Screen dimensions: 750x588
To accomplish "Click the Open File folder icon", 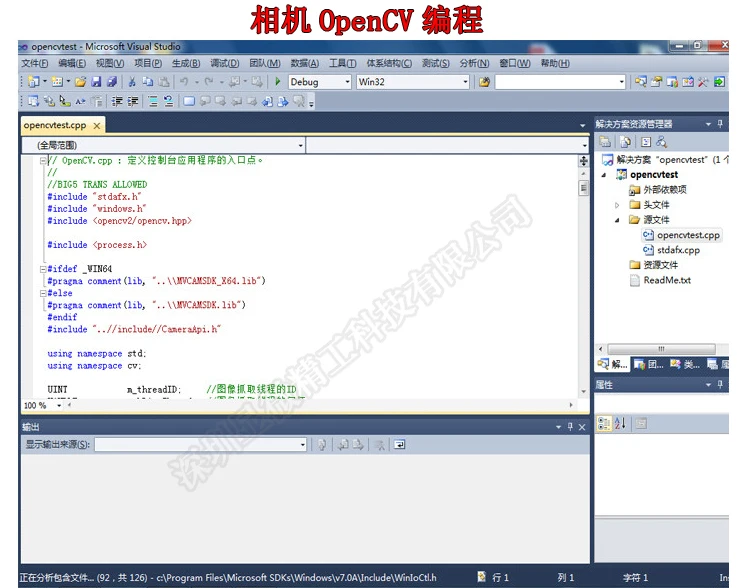I will (80, 82).
